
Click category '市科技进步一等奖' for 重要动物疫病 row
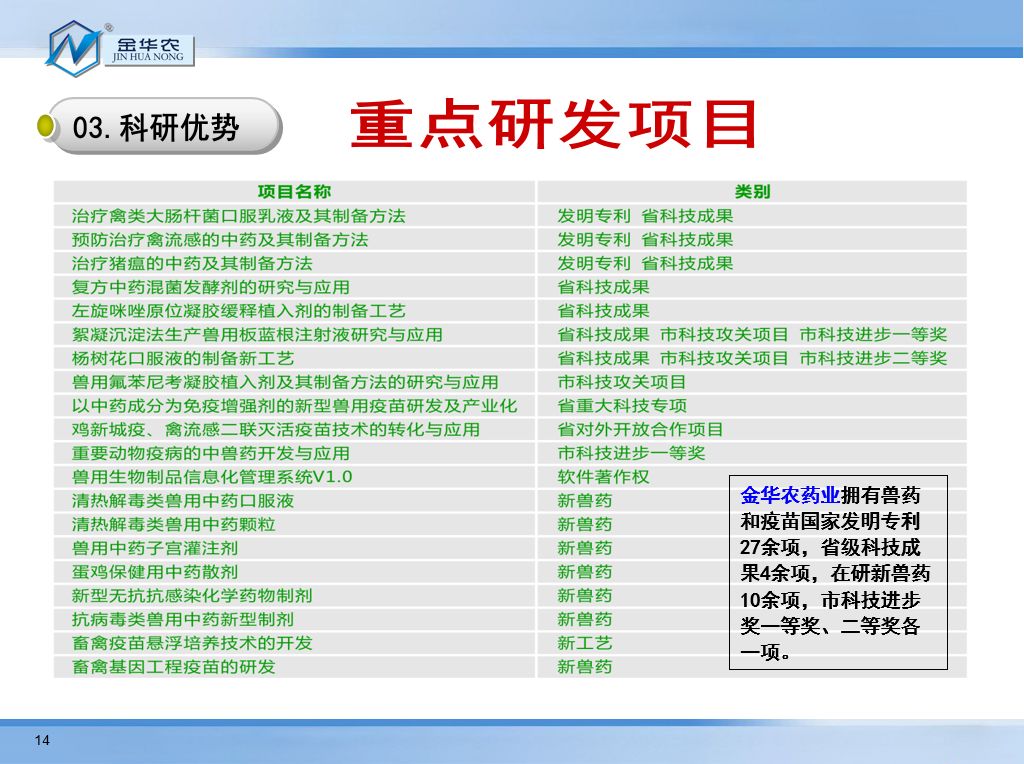pos(631,453)
